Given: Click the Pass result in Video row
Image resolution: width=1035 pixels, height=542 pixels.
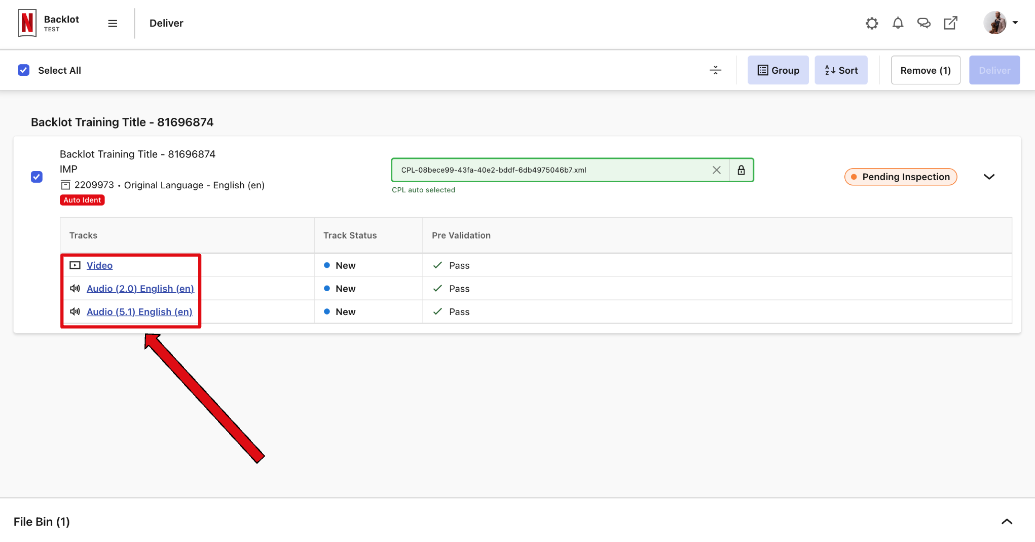Looking at the screenshot, I should pos(451,265).
